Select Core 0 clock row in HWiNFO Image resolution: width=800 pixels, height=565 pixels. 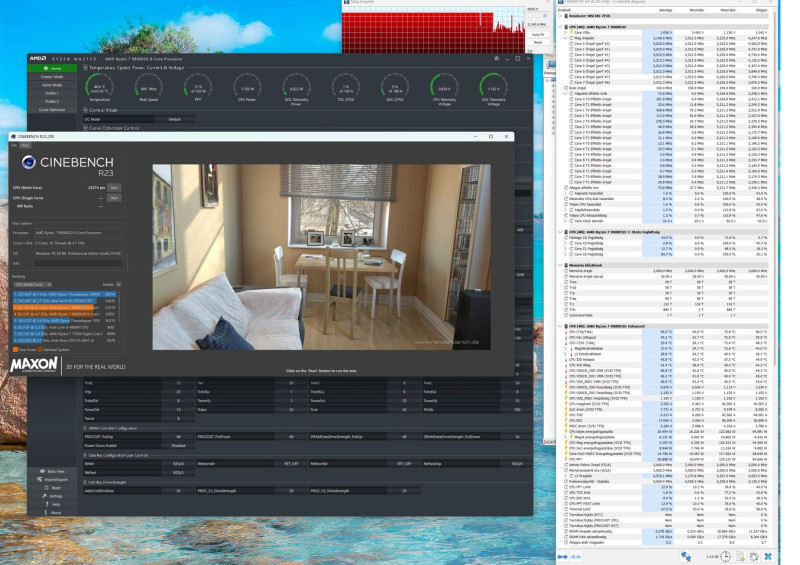click(665, 43)
